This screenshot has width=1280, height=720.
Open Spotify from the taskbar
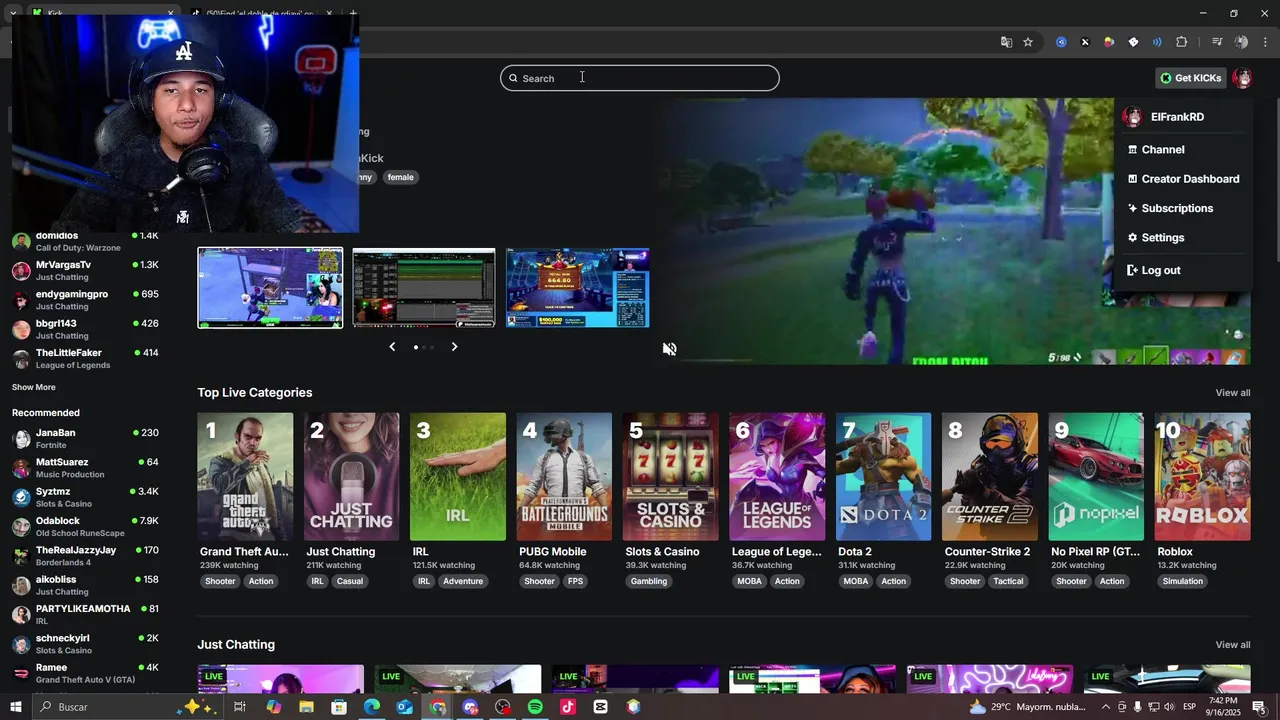[x=535, y=707]
